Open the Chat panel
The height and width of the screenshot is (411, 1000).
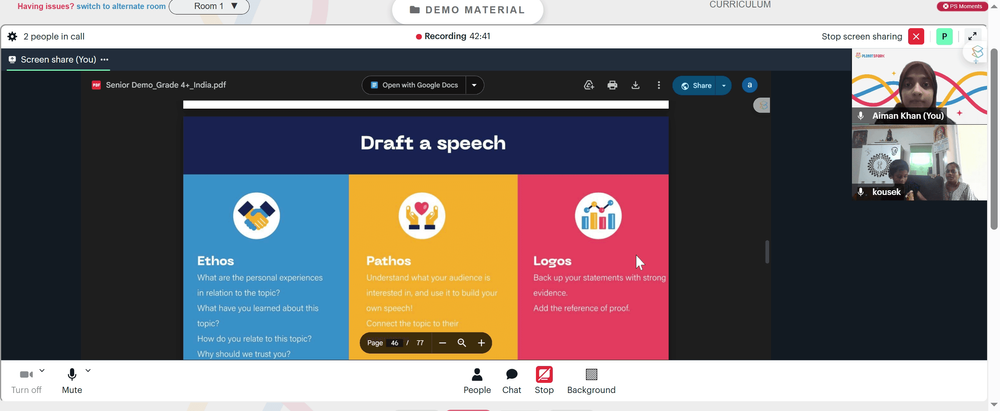511,381
